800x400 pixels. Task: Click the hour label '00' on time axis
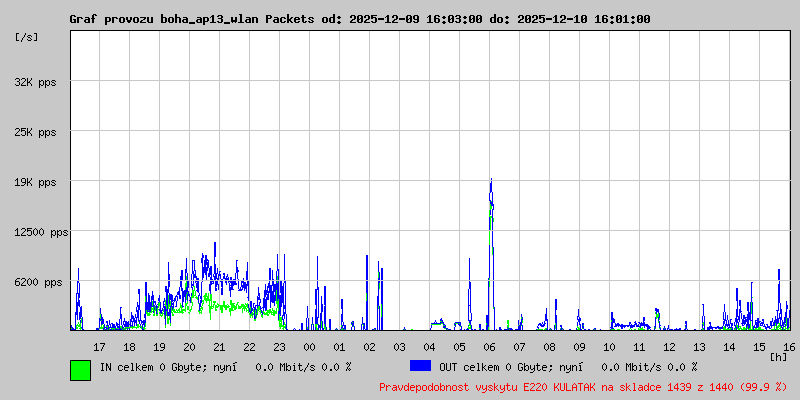(309, 347)
